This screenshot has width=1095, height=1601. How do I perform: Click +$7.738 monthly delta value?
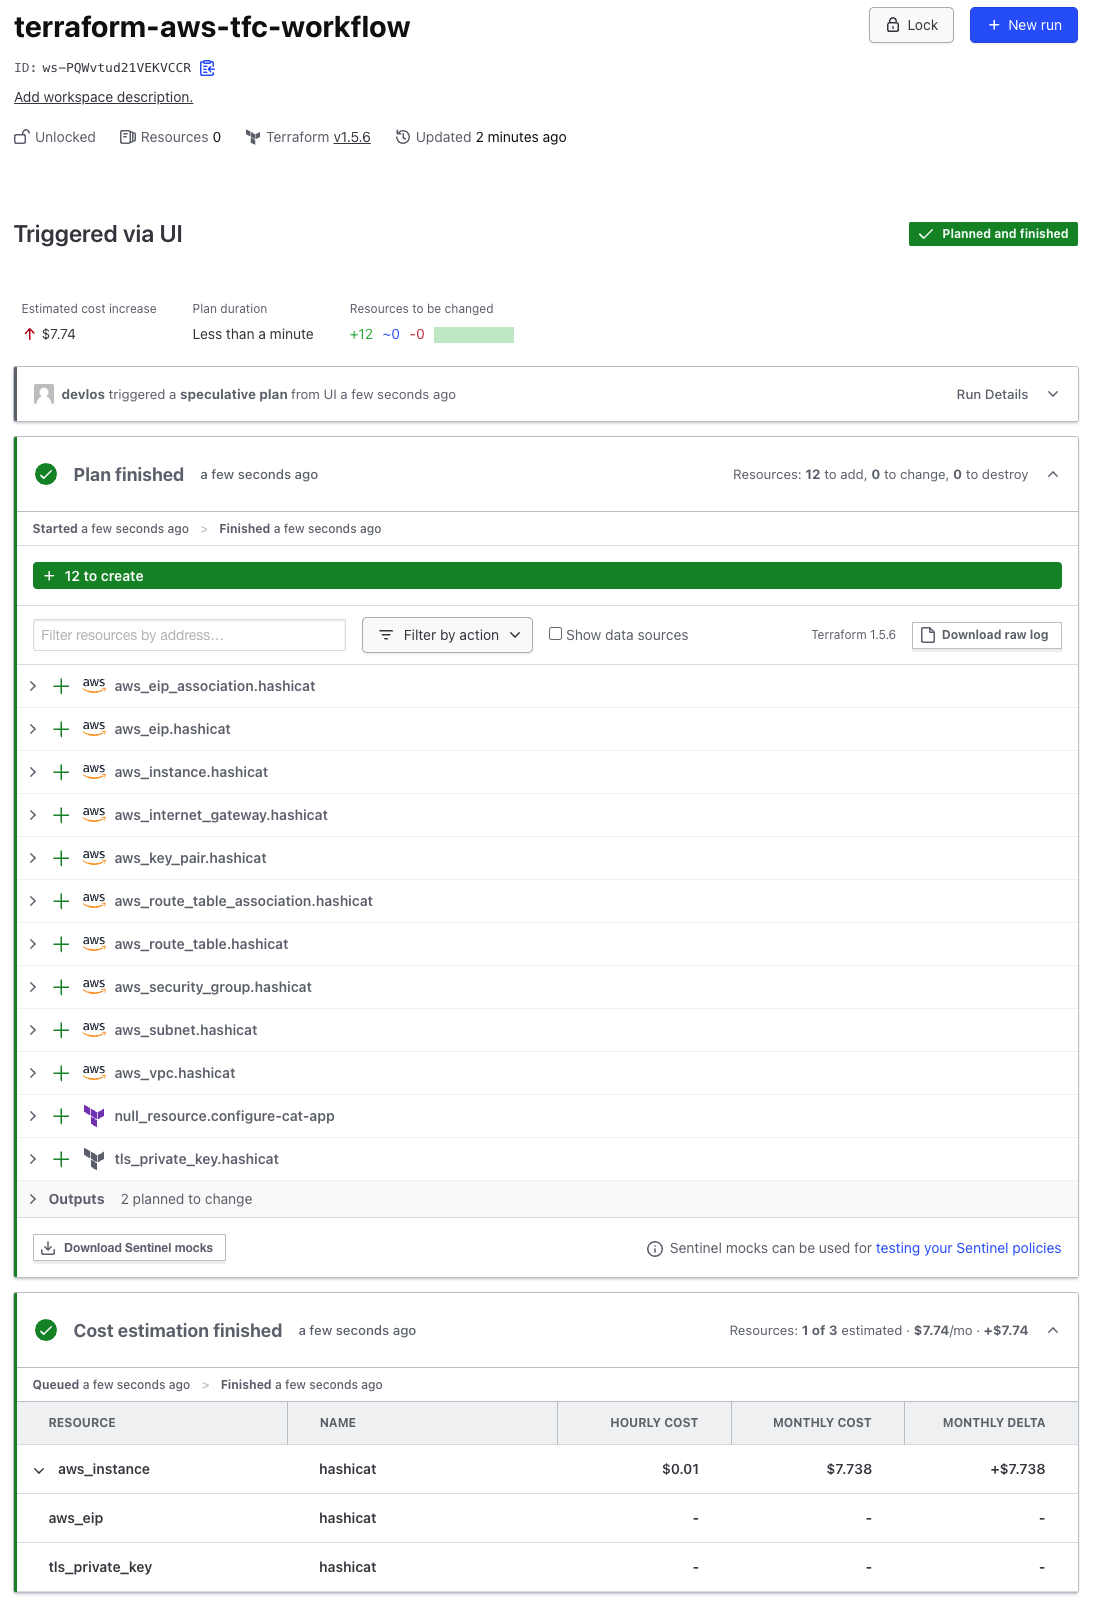[1018, 1469]
